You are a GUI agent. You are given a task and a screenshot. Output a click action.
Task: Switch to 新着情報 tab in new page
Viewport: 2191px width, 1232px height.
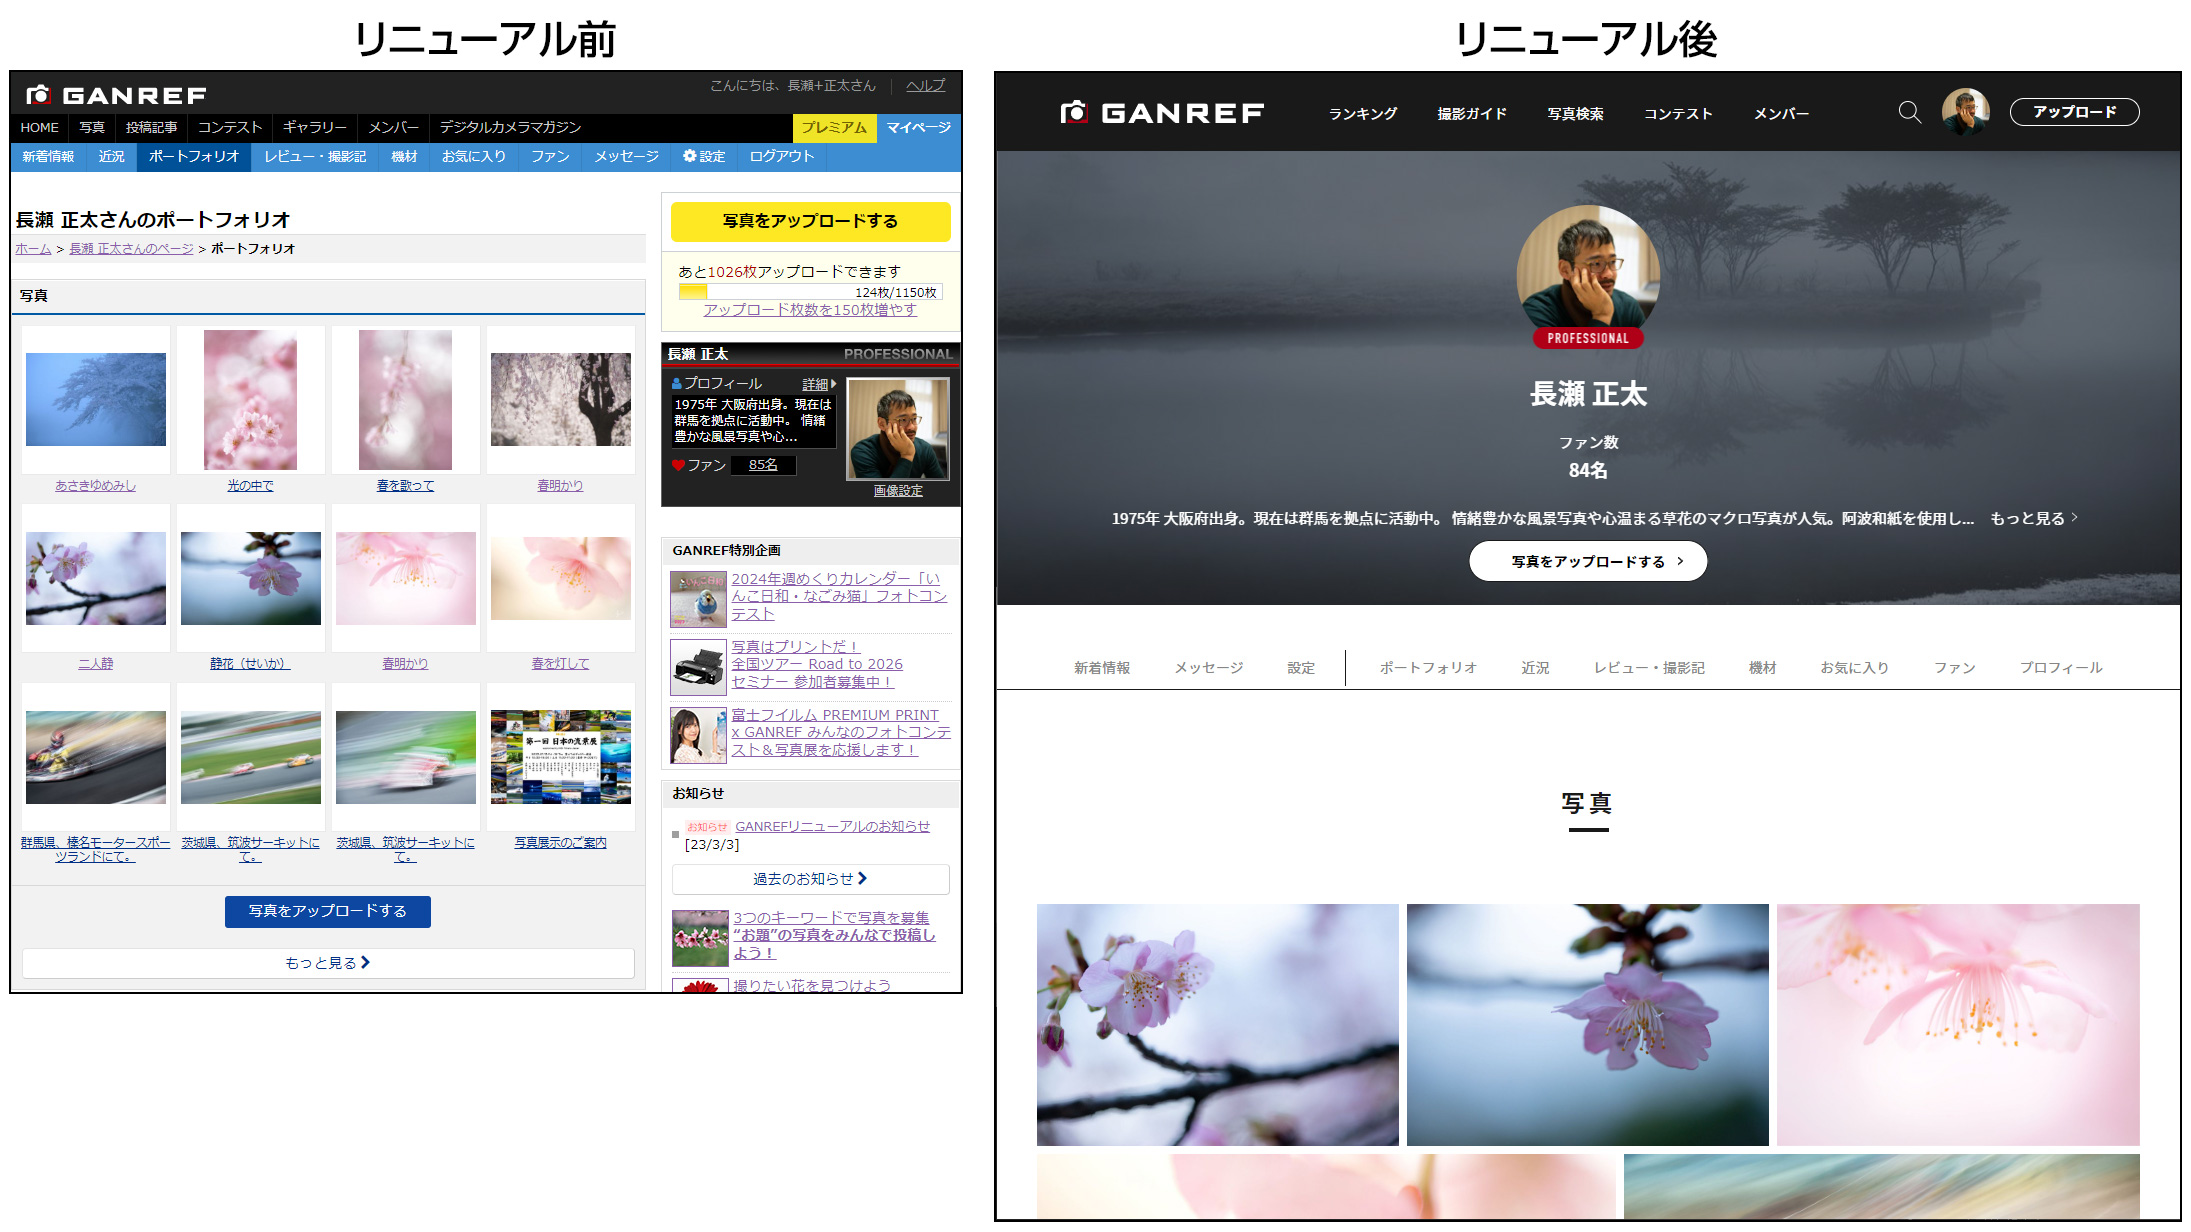tap(1102, 668)
